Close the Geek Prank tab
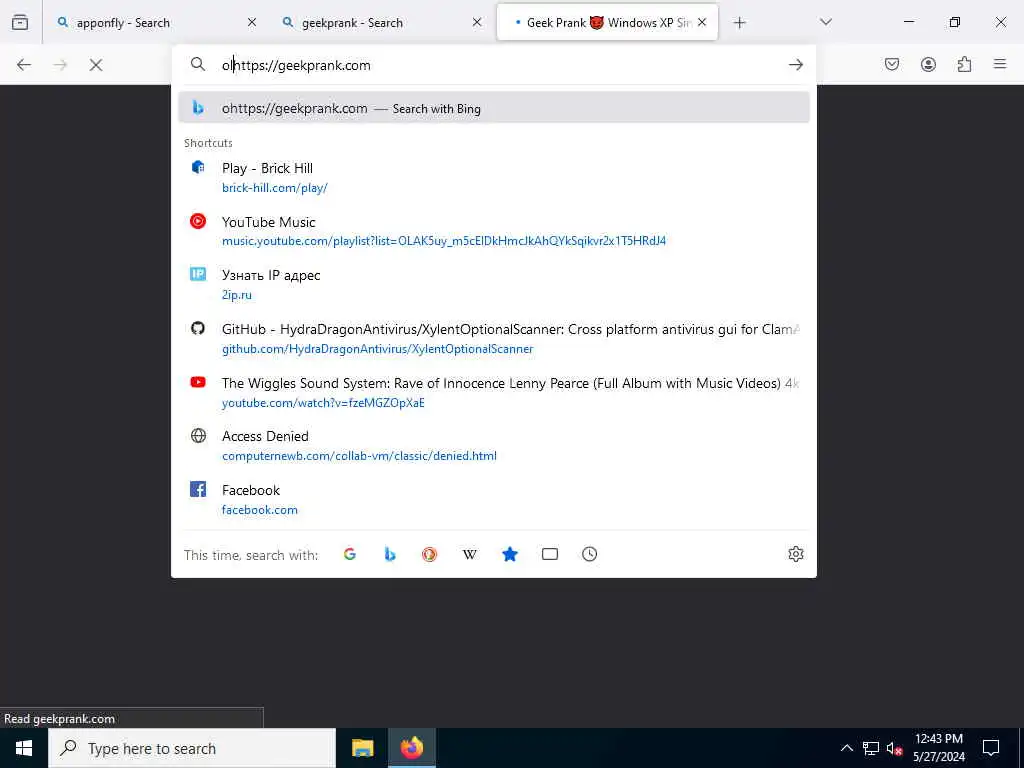The width and height of the screenshot is (1024, 768). [x=702, y=23]
